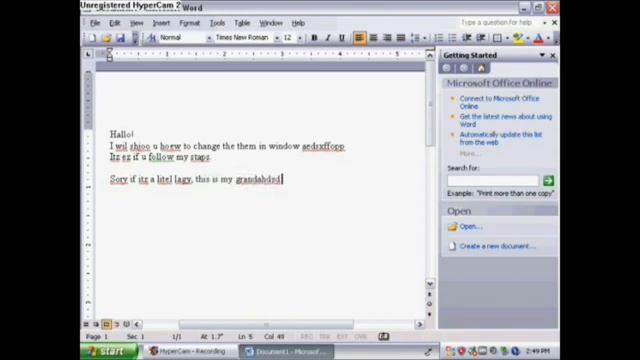The height and width of the screenshot is (360, 640).
Task: Click Connect to Microsoft Office Online link
Action: [499, 102]
